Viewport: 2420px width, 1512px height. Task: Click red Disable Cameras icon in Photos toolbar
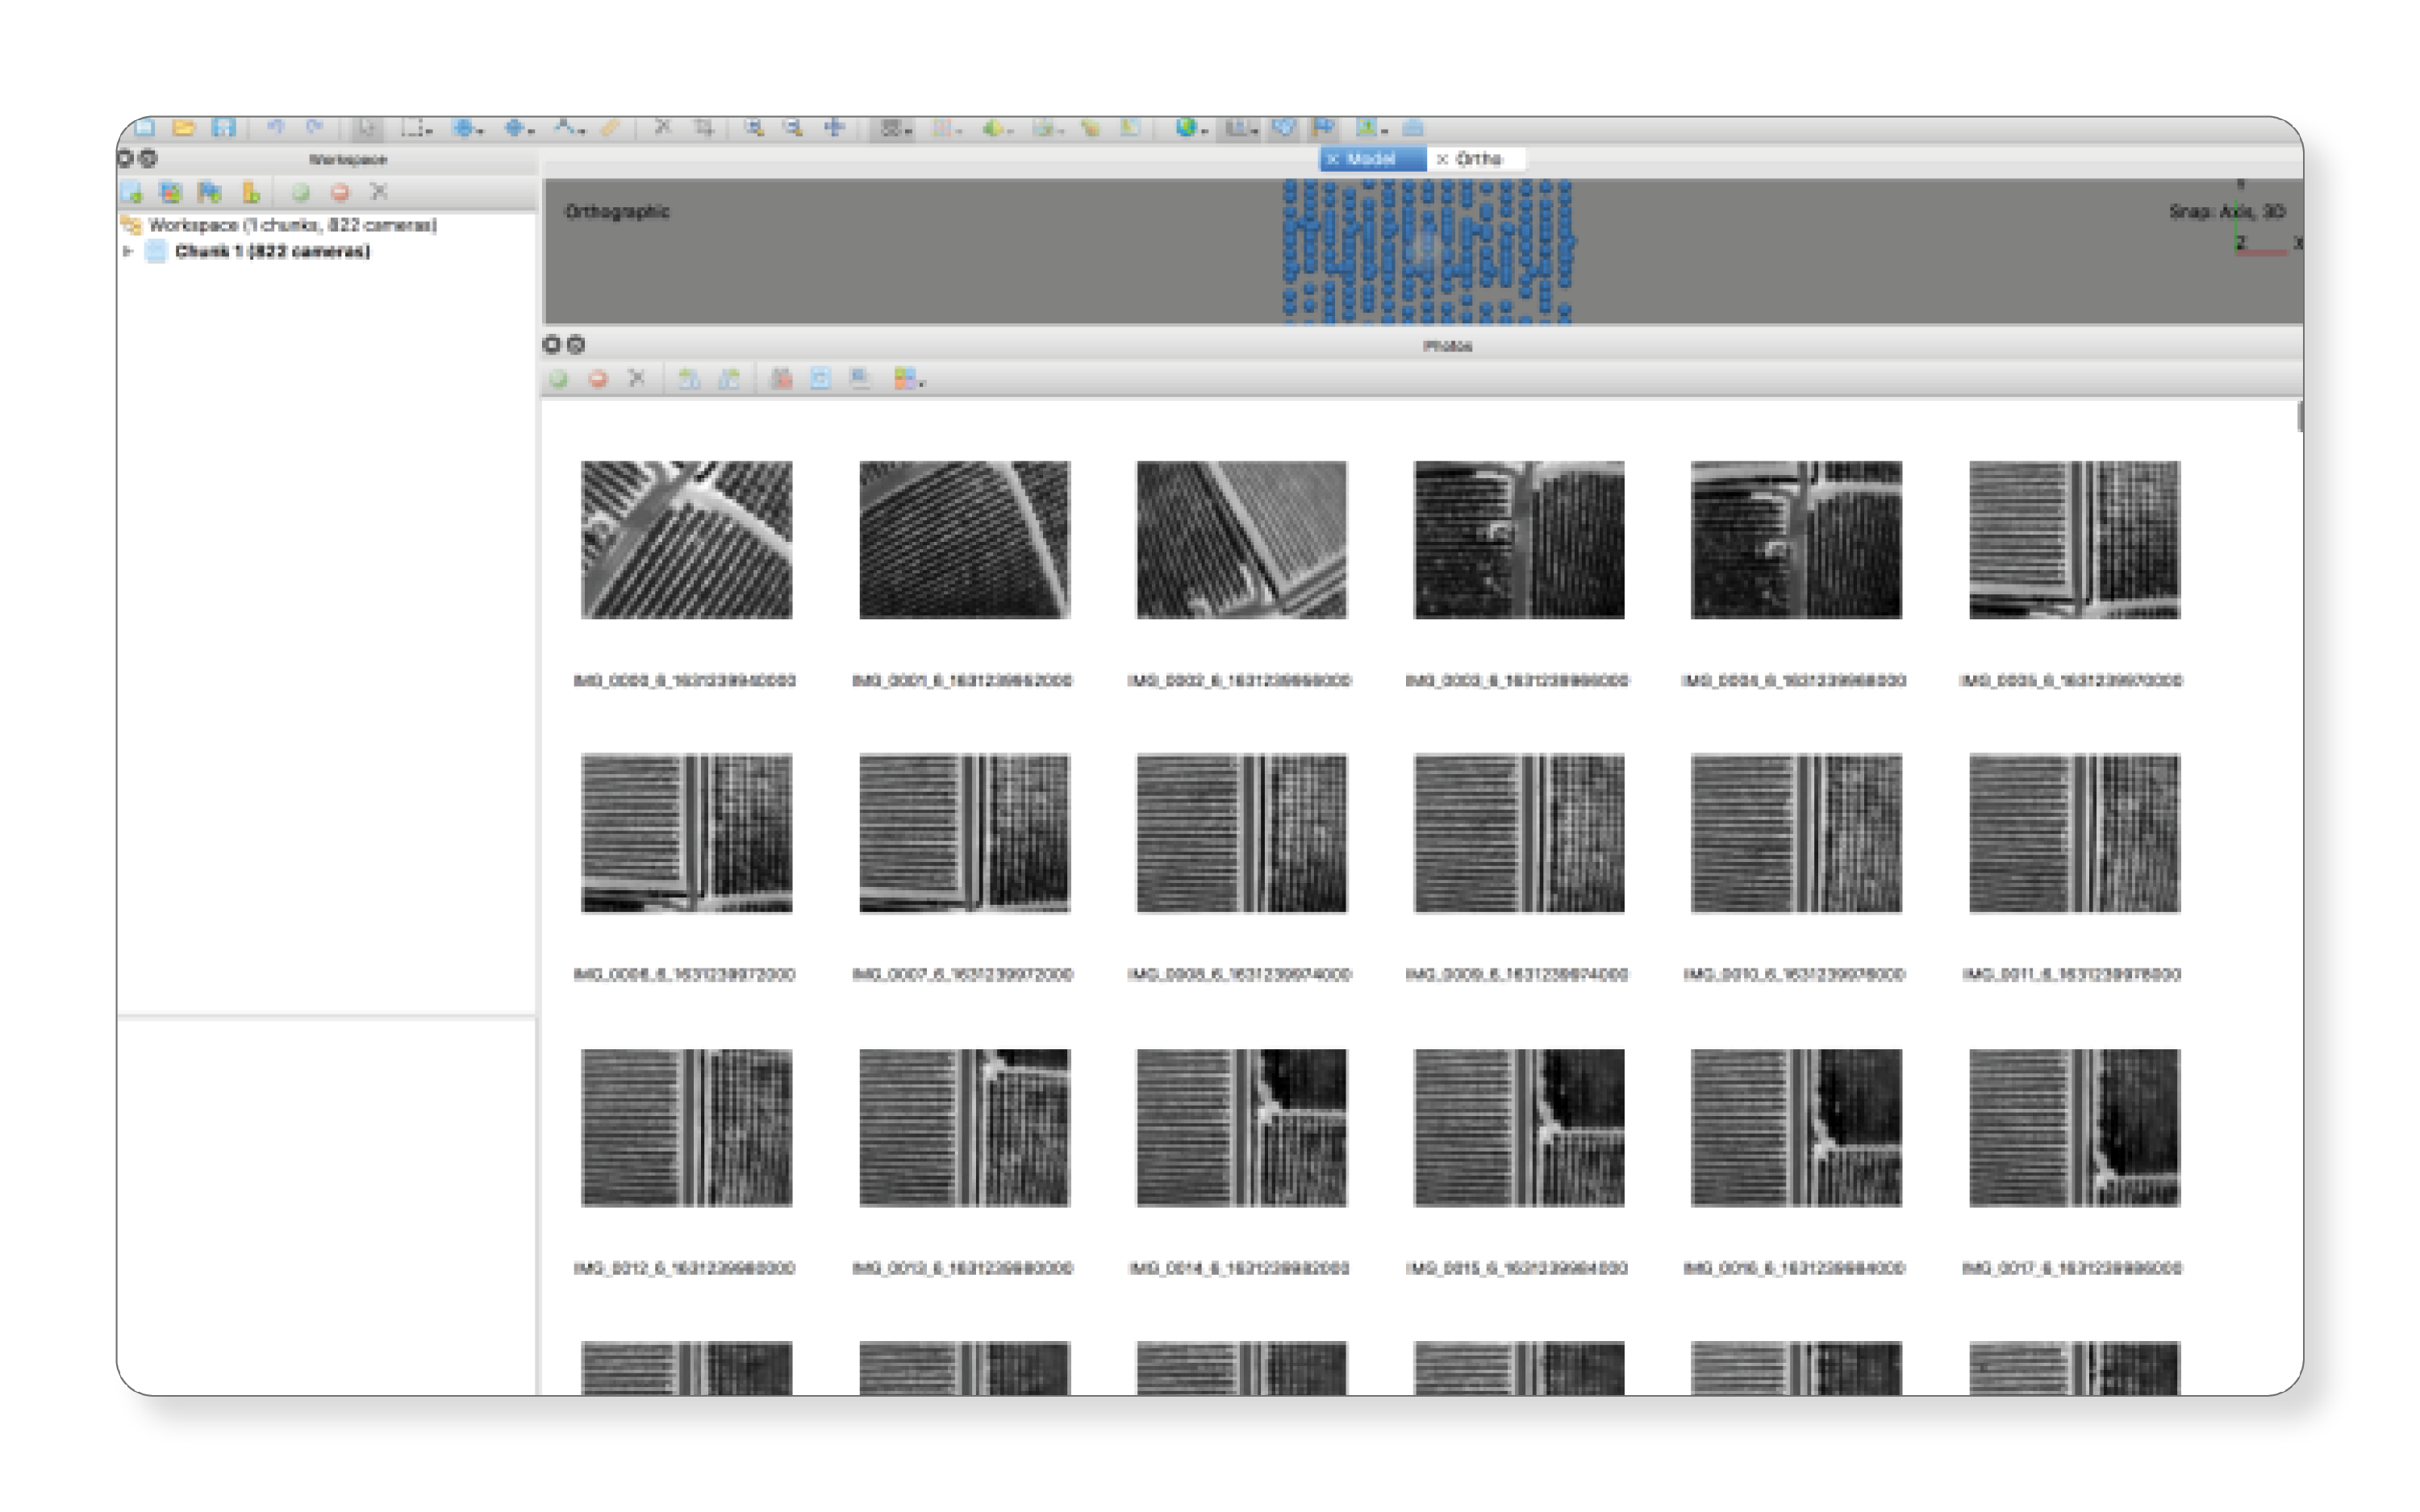pos(598,379)
